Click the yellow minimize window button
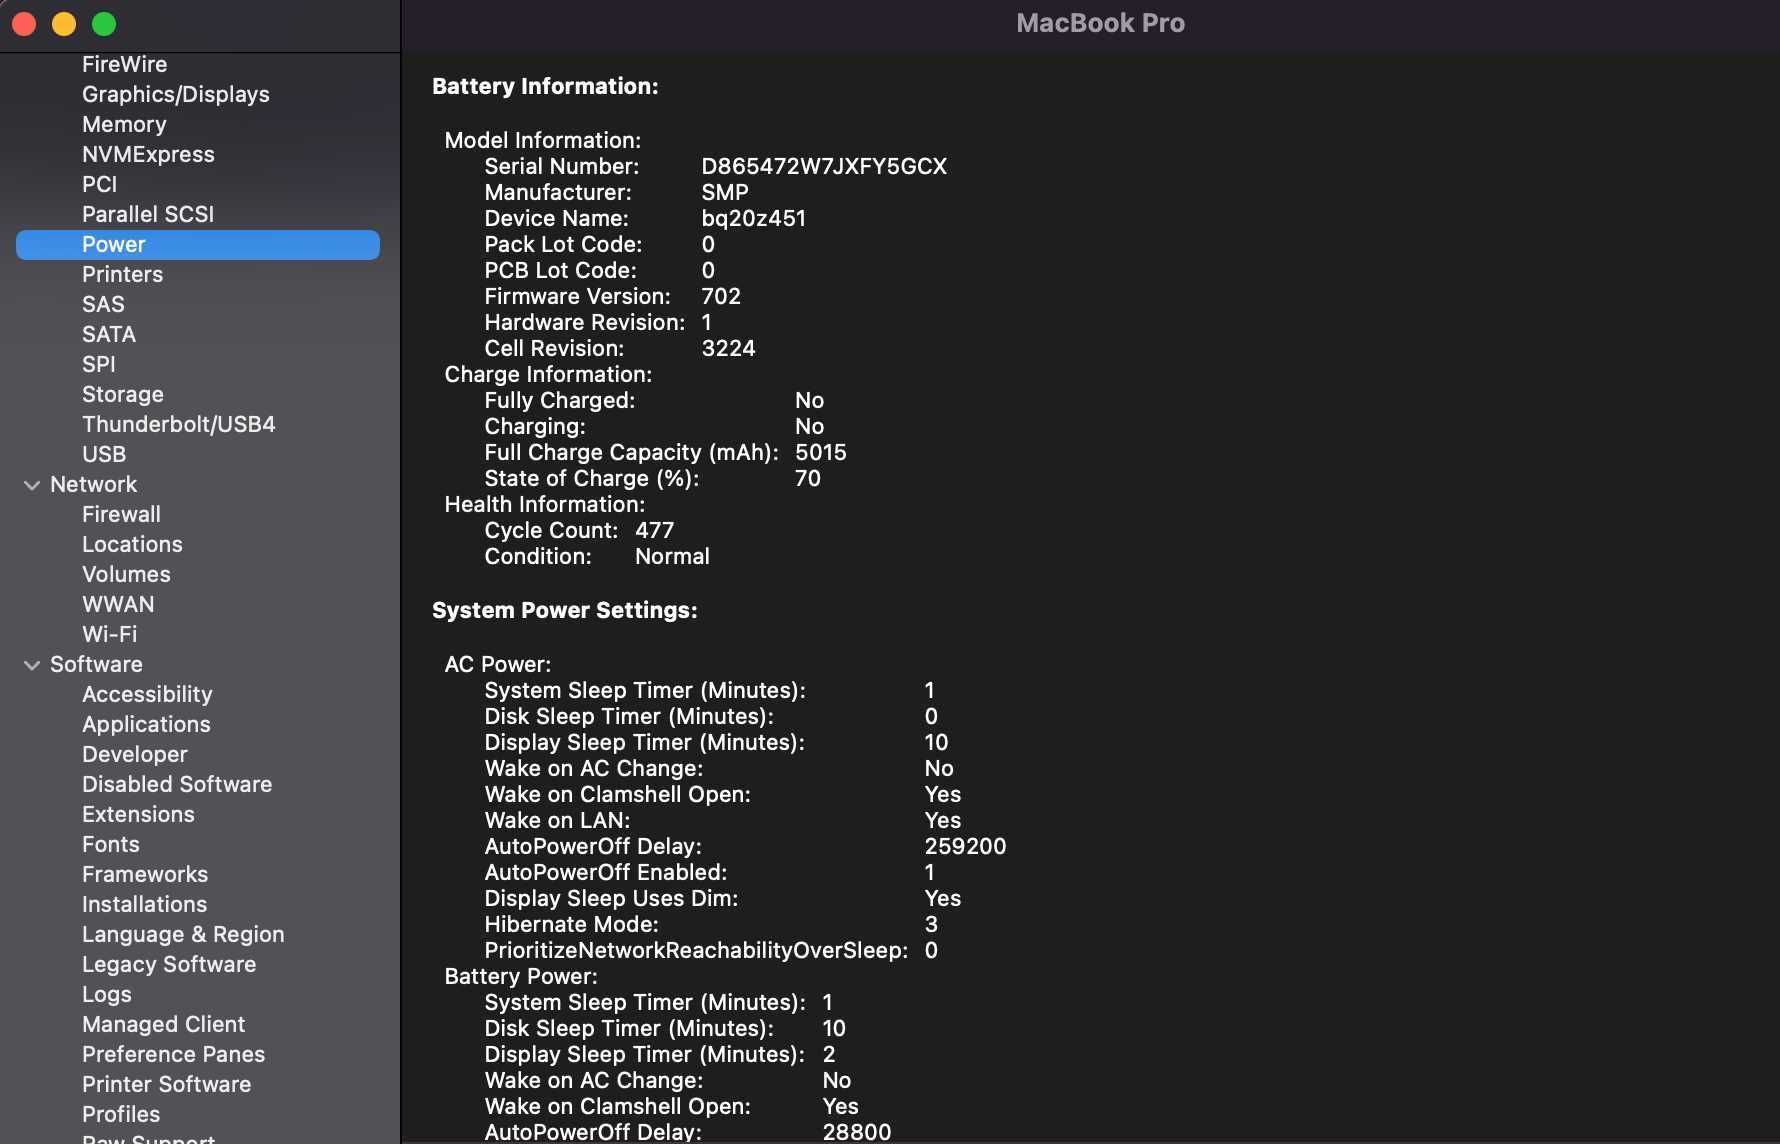The height and width of the screenshot is (1144, 1780). point(64,24)
